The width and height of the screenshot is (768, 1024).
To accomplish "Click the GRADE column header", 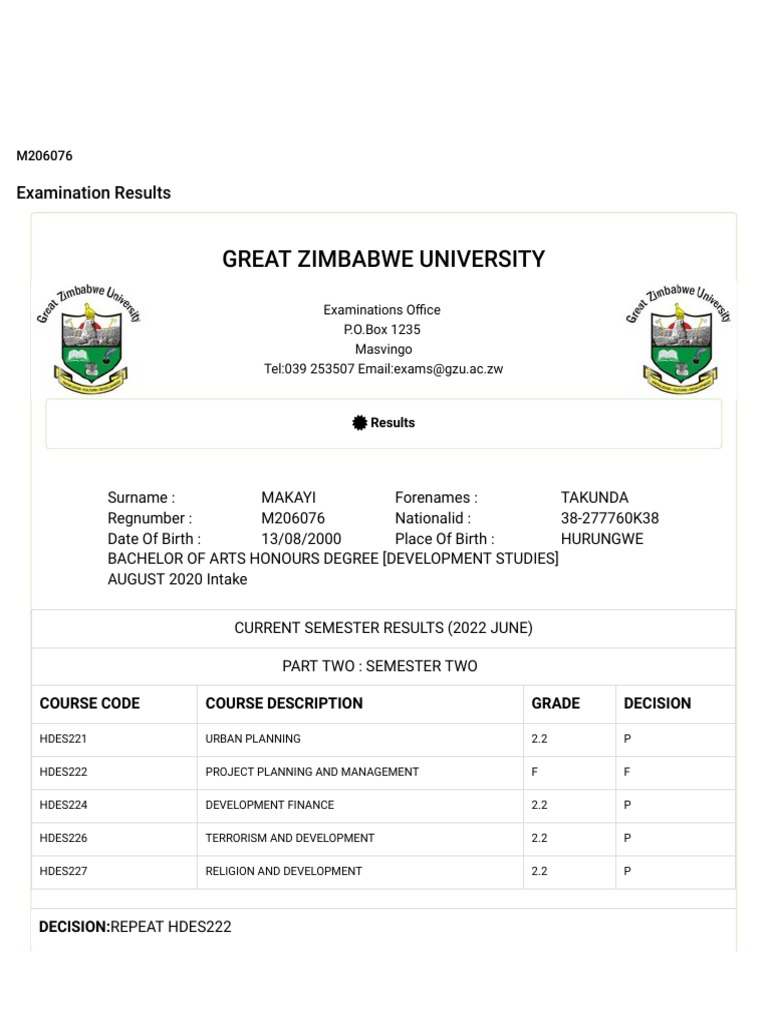I will point(555,703).
